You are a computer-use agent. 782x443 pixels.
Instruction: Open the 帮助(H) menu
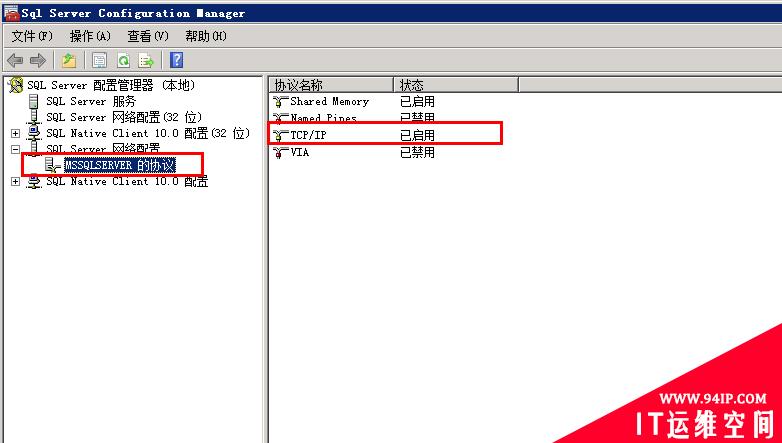click(x=206, y=36)
